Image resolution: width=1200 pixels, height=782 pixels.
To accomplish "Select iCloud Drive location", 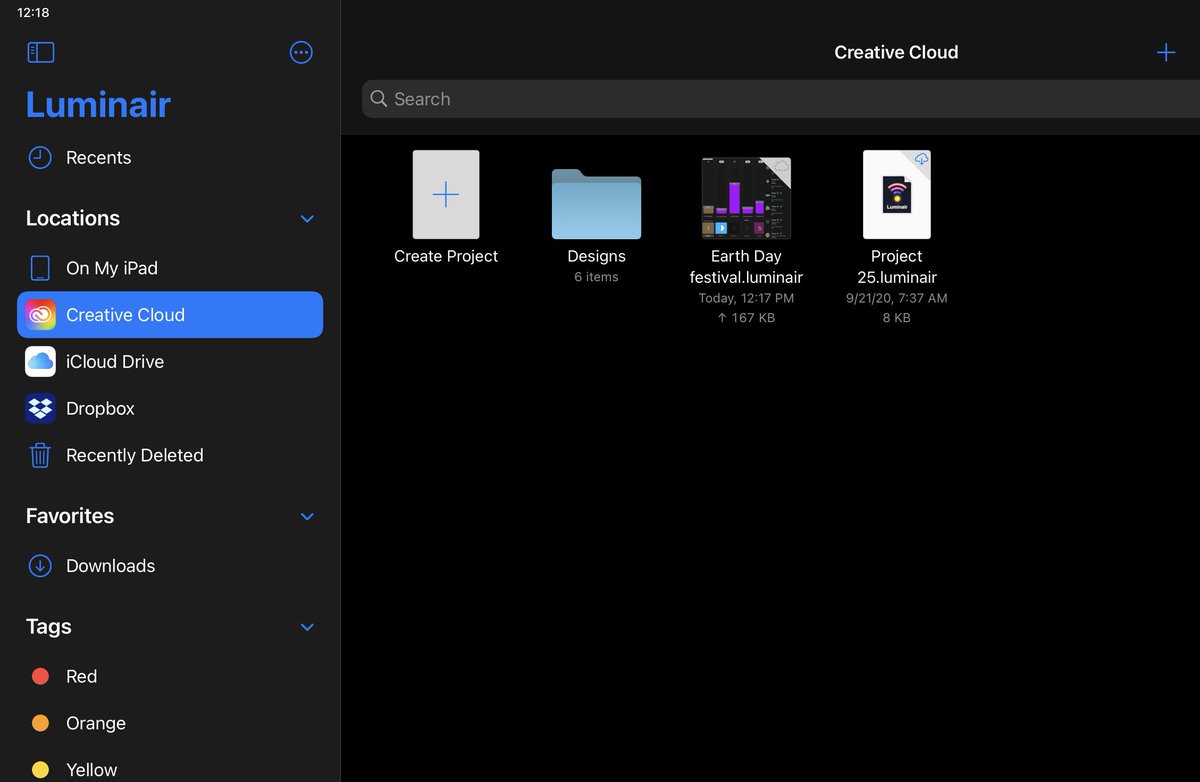I will 171,362.
